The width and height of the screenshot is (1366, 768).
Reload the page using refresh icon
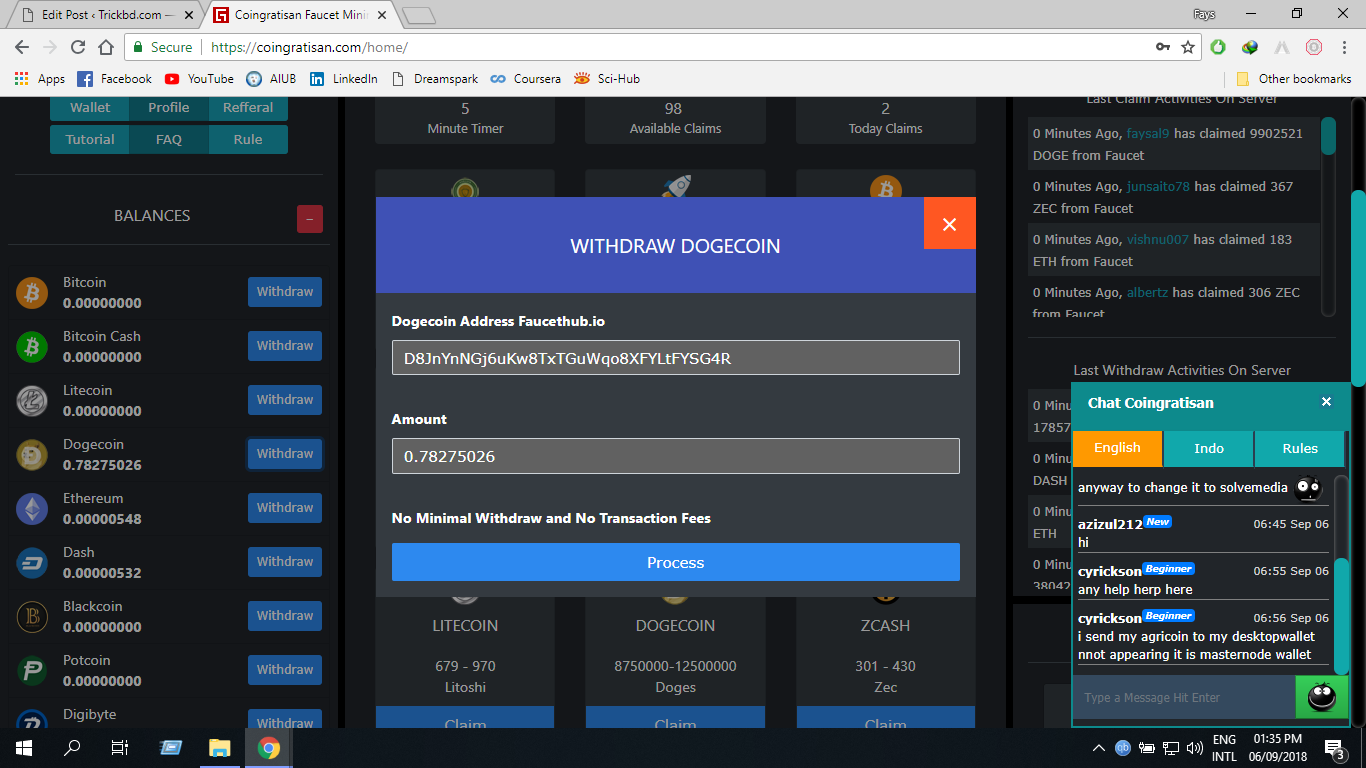click(x=78, y=47)
